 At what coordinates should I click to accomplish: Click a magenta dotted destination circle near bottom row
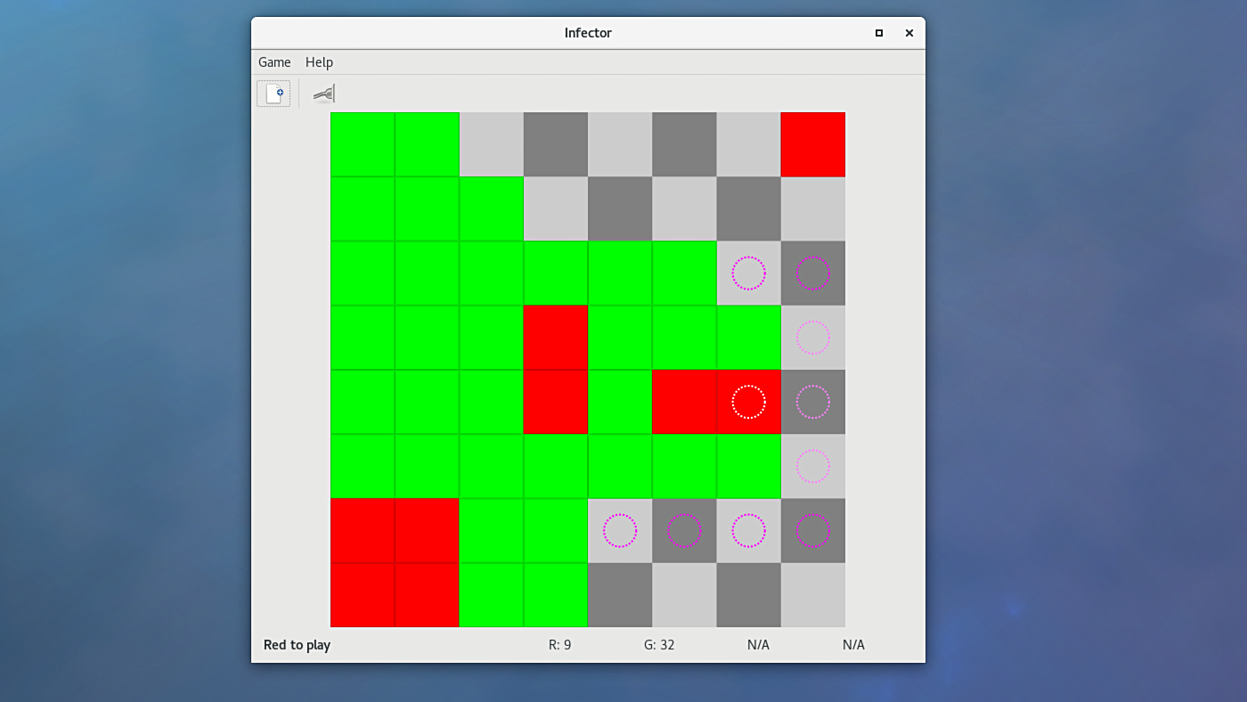(749, 531)
